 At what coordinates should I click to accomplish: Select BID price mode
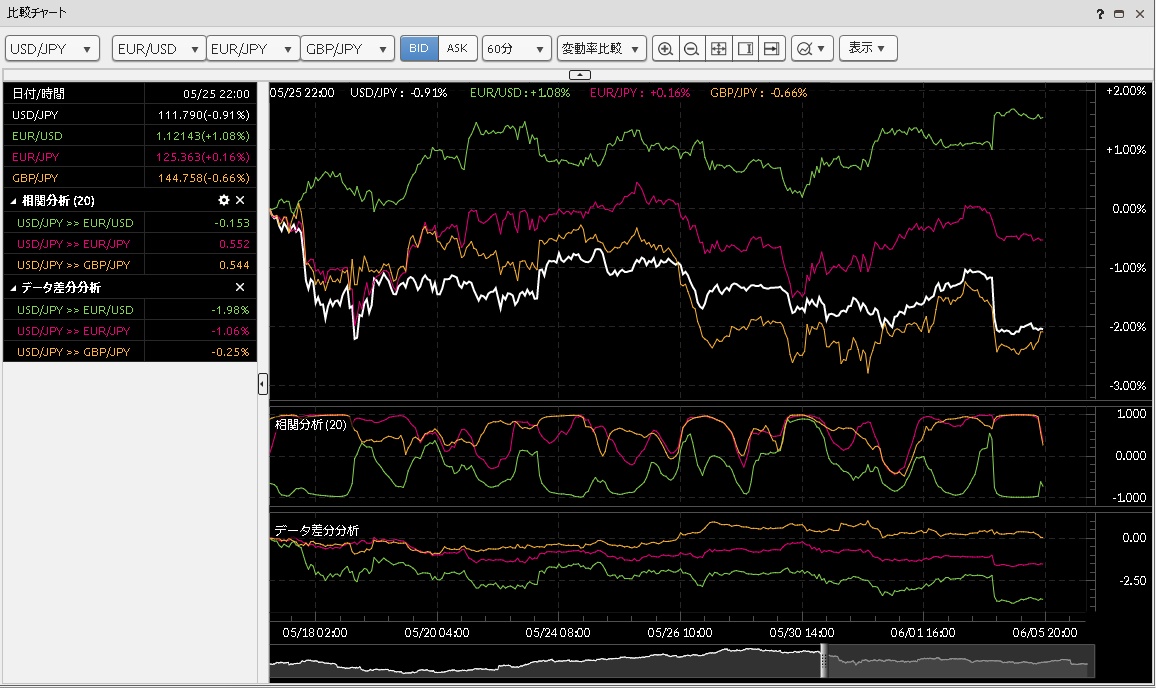click(x=419, y=49)
